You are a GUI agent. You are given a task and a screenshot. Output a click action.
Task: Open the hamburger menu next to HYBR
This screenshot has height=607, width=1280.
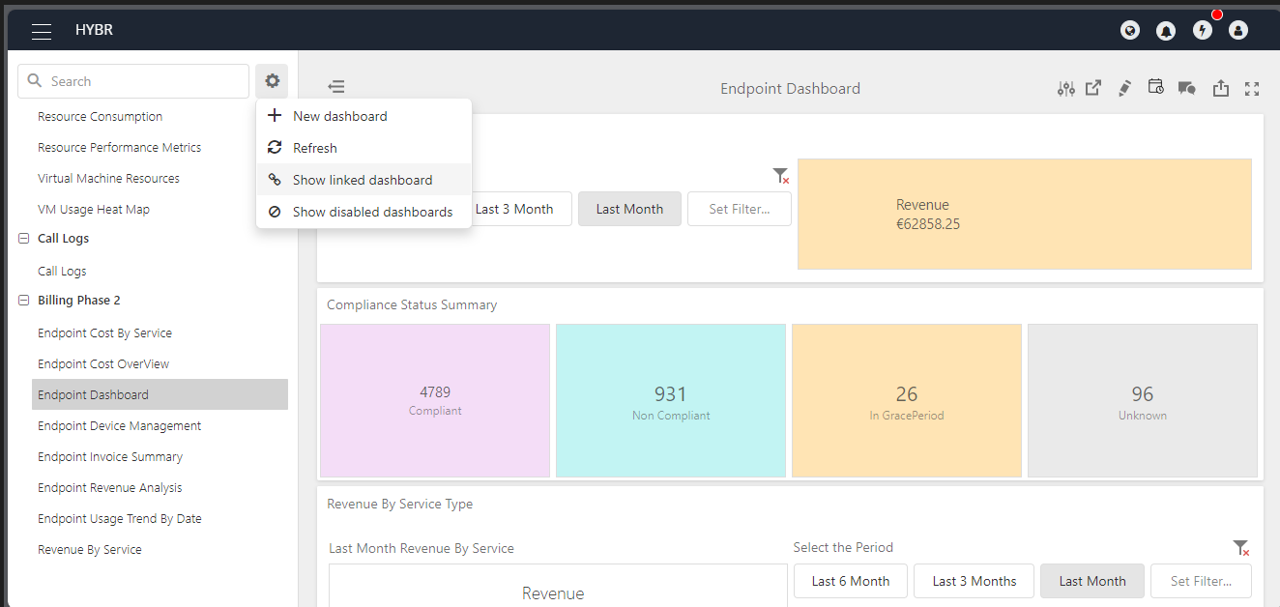pyautogui.click(x=41, y=31)
